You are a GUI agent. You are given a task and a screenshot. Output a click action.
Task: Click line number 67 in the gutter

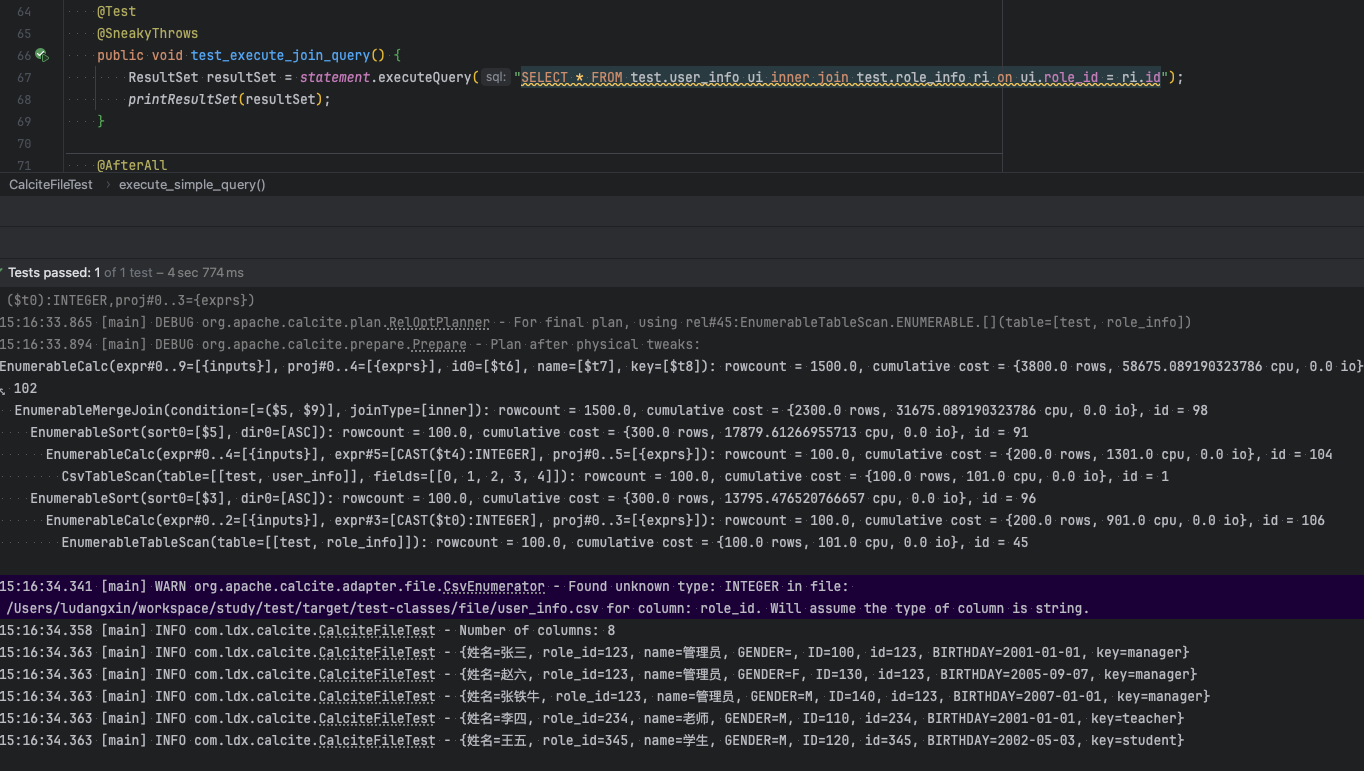click(x=24, y=78)
